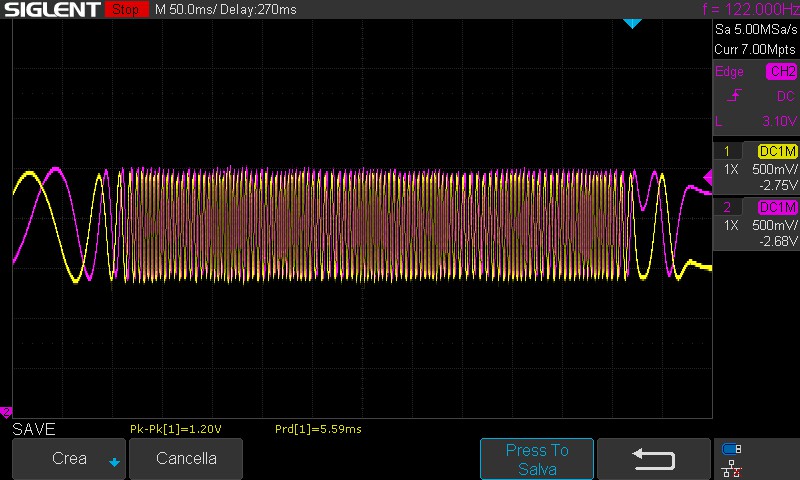Click the magenta trigger level arrow
Screen dimensions: 800x480
tap(707, 178)
